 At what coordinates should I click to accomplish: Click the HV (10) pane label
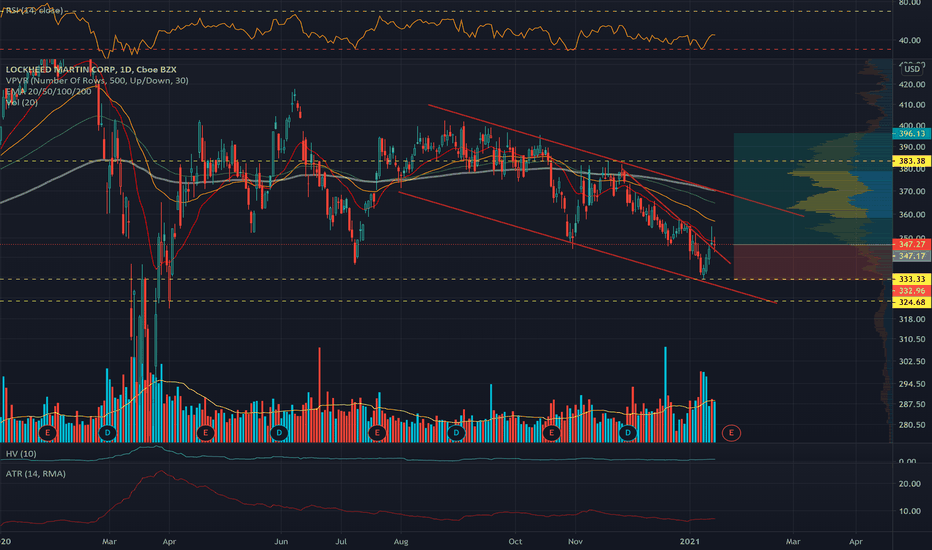click(x=21, y=454)
